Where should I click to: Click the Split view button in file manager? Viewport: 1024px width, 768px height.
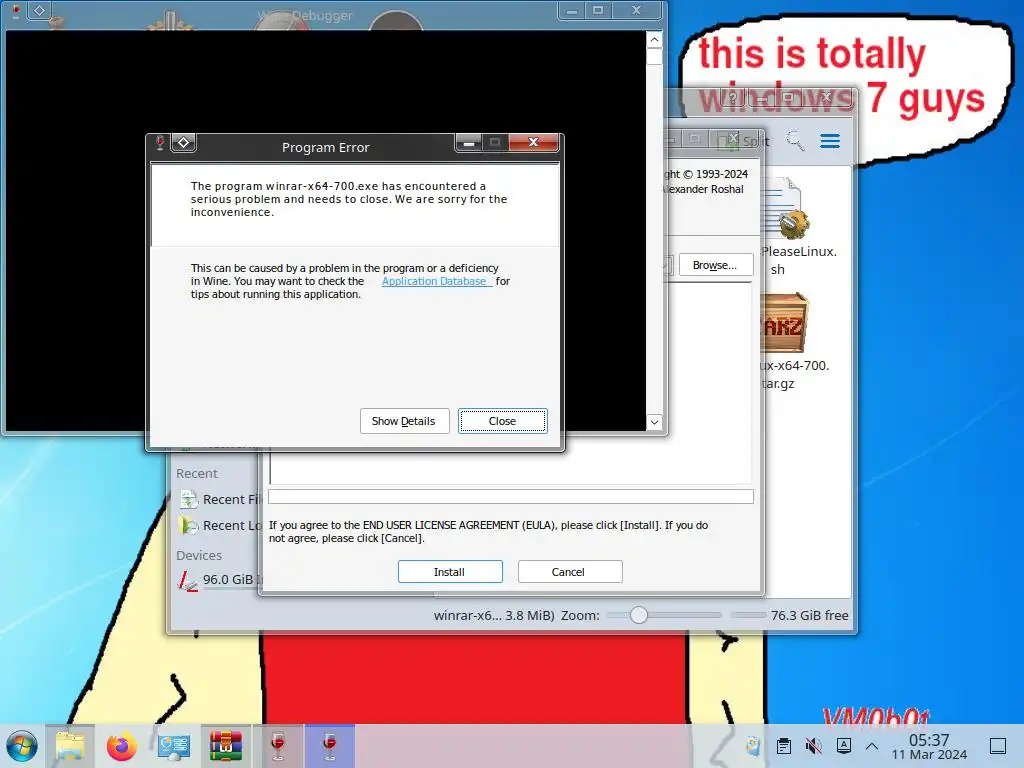[744, 141]
